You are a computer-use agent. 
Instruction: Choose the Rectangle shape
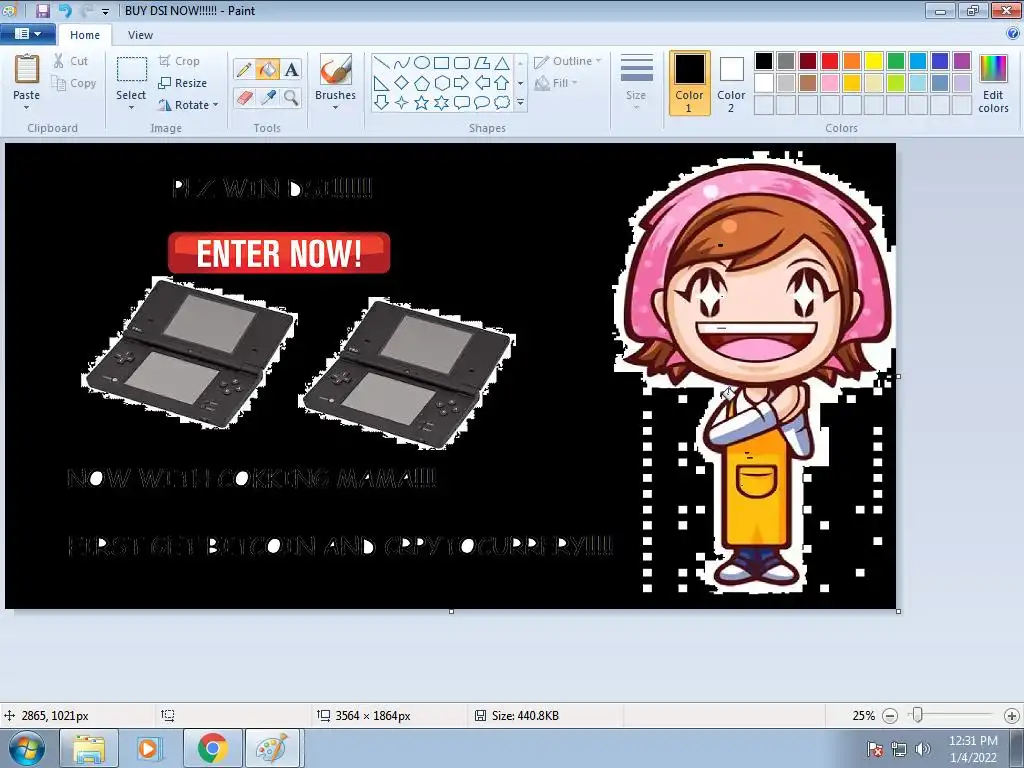click(x=441, y=63)
